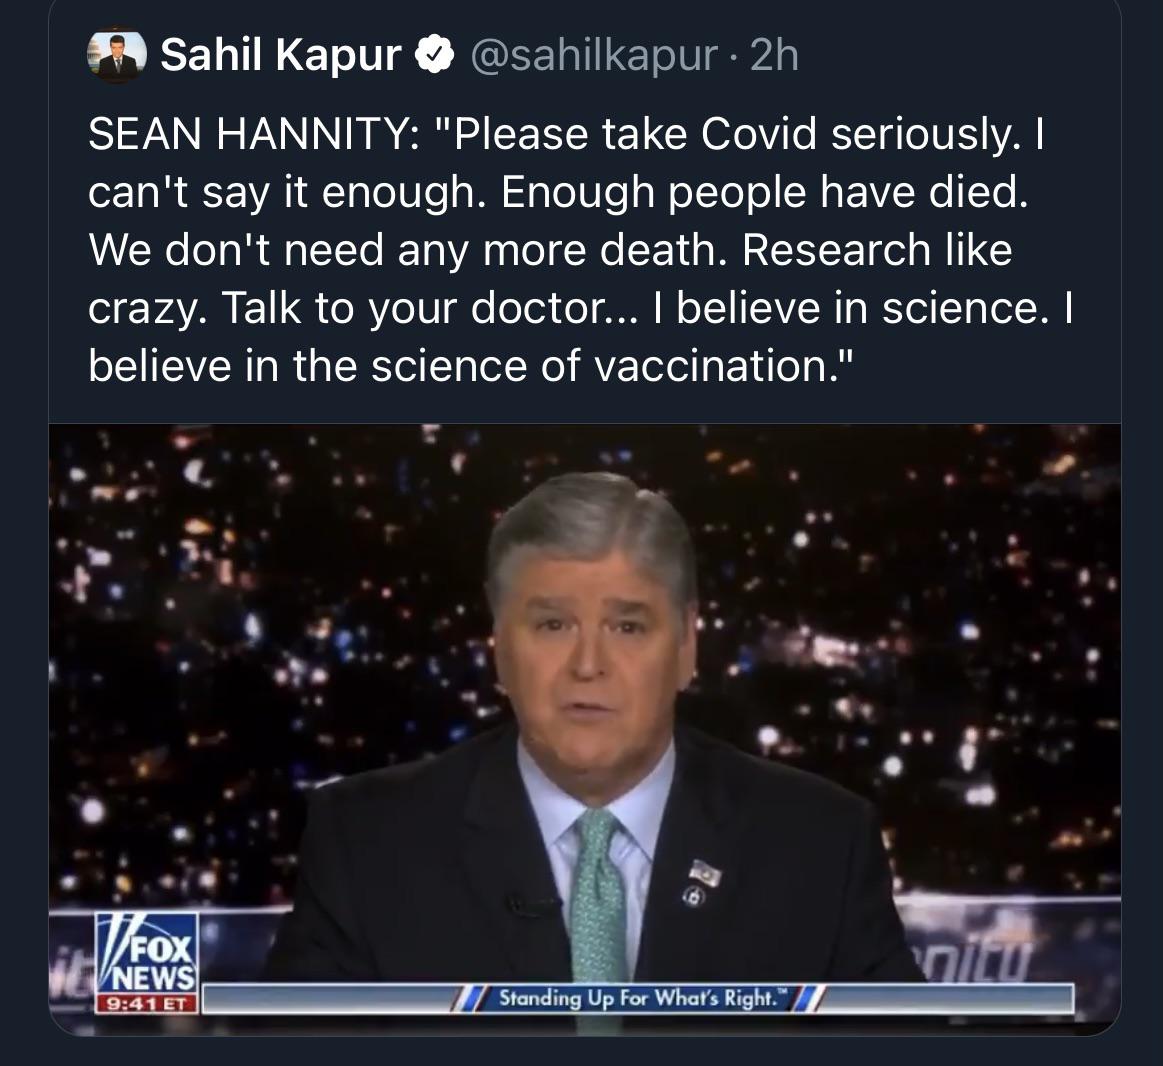
Task: Click the word "vaccination" in the tweet
Action: coord(710,368)
